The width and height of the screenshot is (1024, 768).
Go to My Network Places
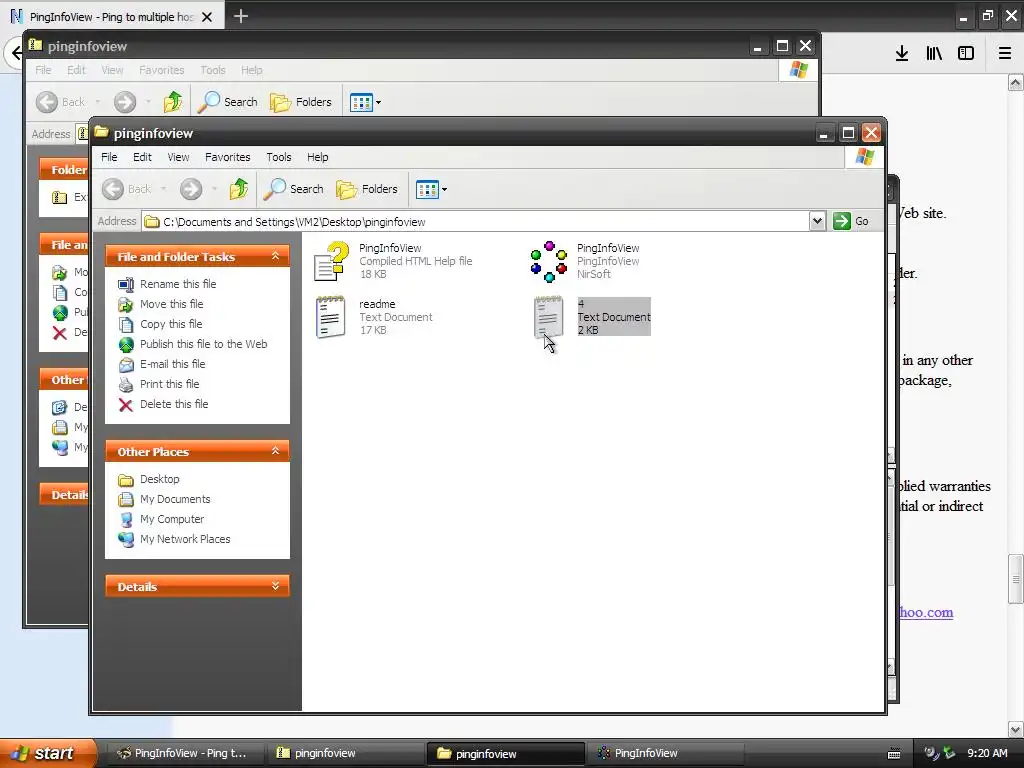pyautogui.click(x=185, y=539)
